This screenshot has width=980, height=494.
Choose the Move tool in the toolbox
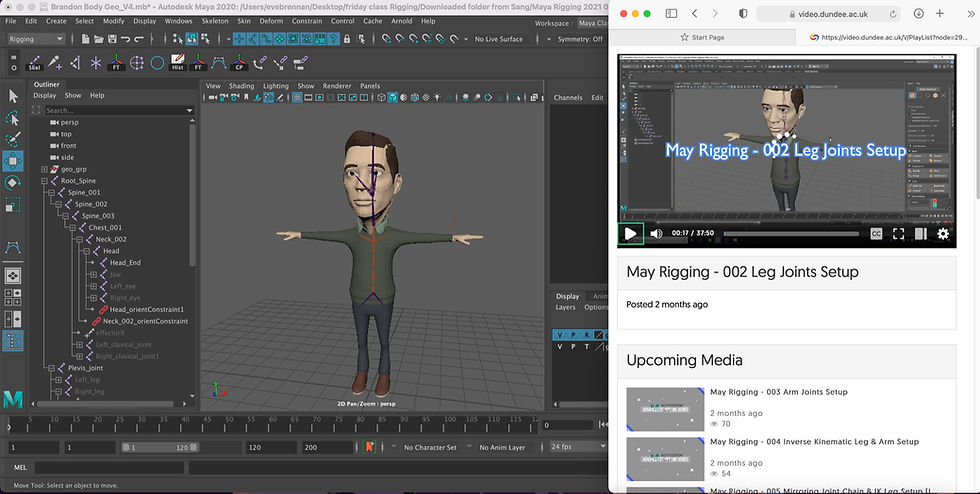click(13, 161)
